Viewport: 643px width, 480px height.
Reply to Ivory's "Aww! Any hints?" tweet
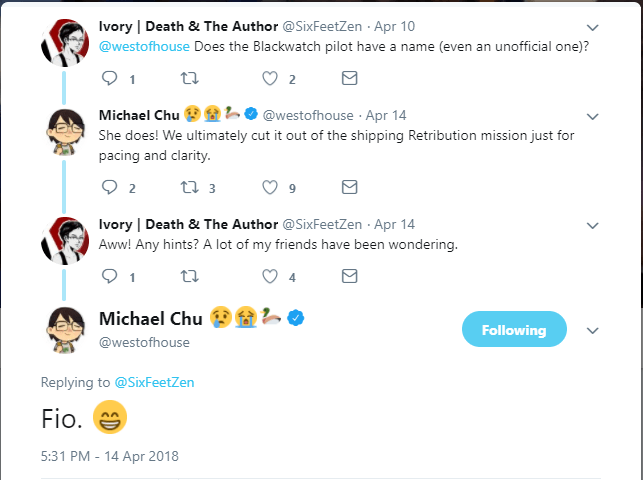click(110, 277)
